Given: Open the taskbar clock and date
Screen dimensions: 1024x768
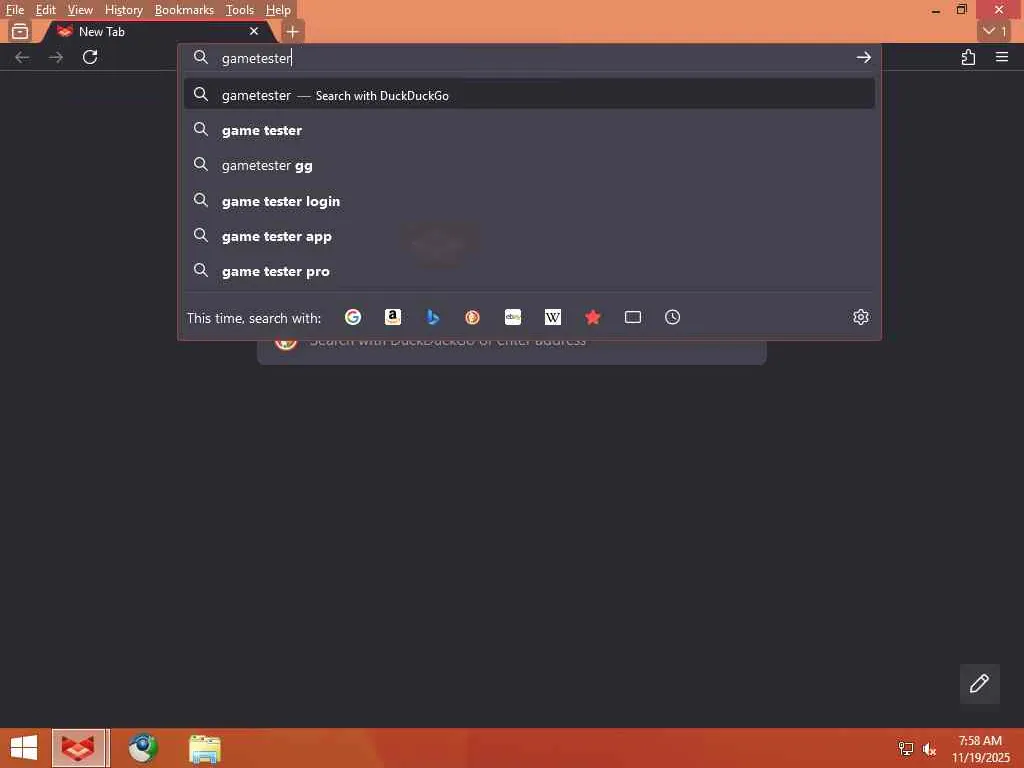Looking at the screenshot, I should pos(980,749).
